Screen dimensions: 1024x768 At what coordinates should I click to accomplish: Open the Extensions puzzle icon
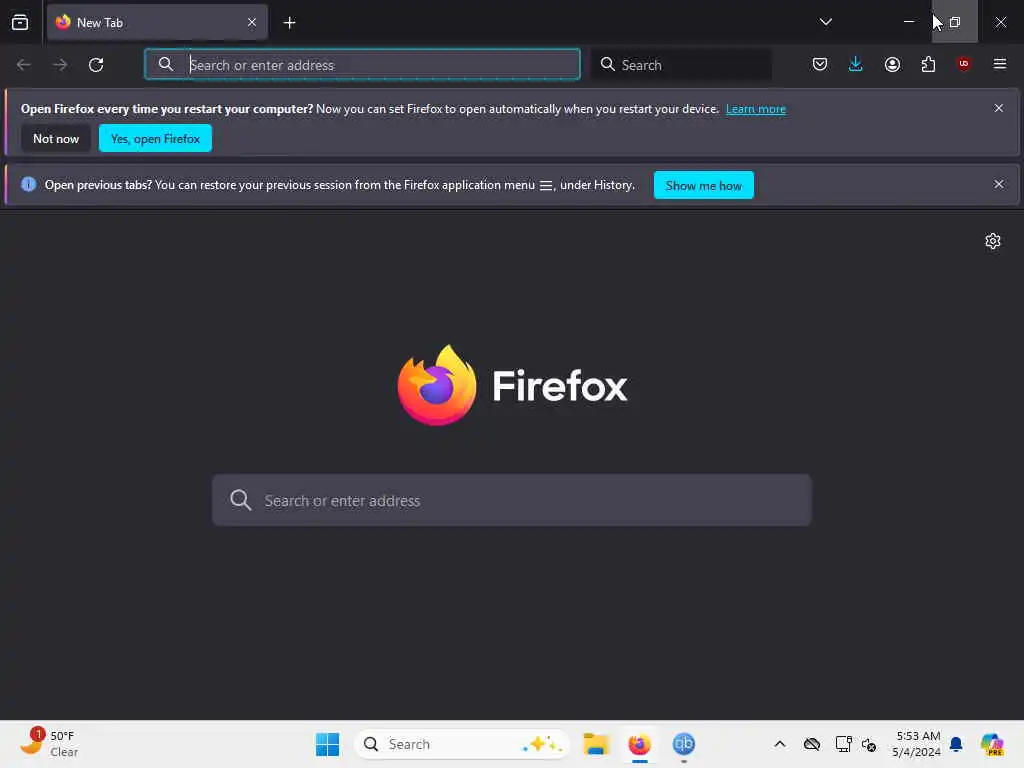click(x=928, y=64)
